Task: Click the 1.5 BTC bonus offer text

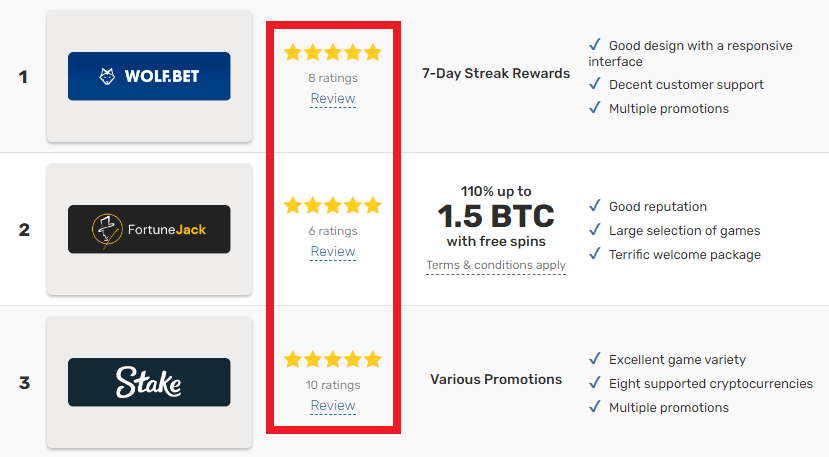Action: click(x=496, y=216)
